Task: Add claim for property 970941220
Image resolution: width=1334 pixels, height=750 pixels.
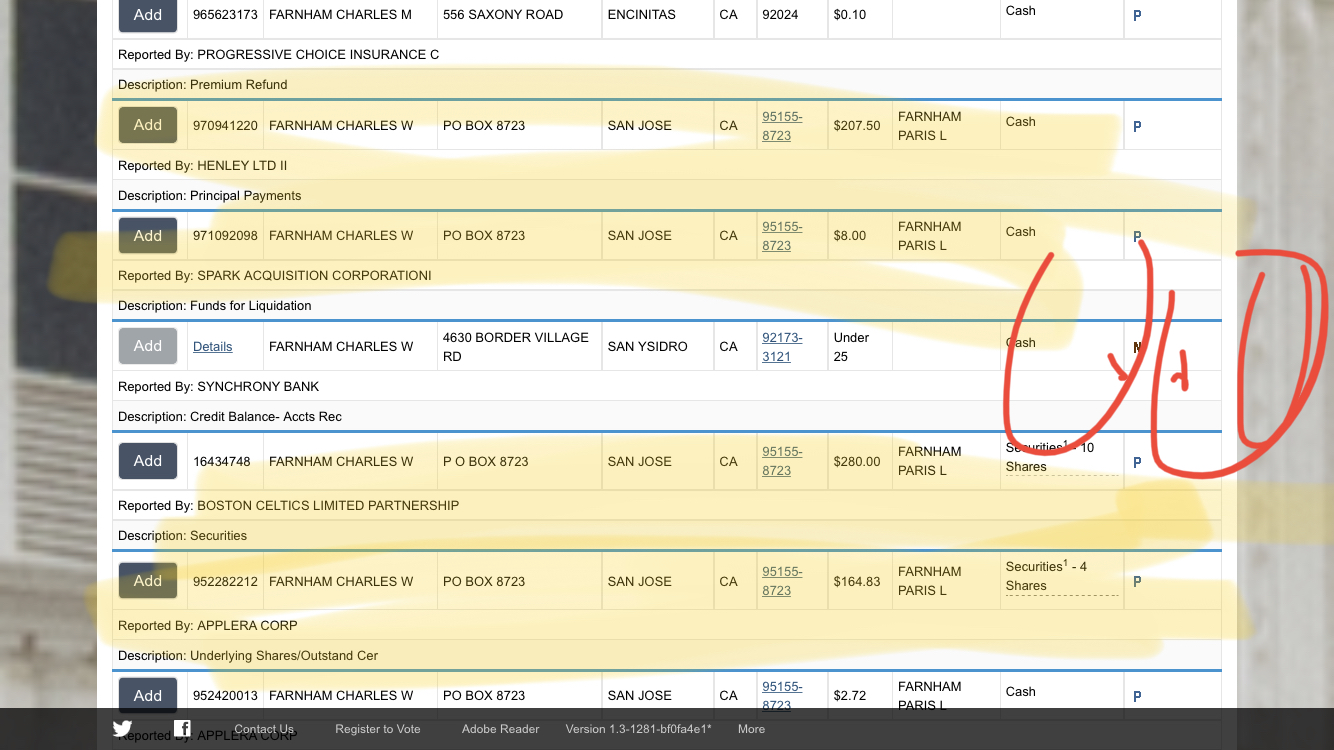Action: (x=148, y=125)
